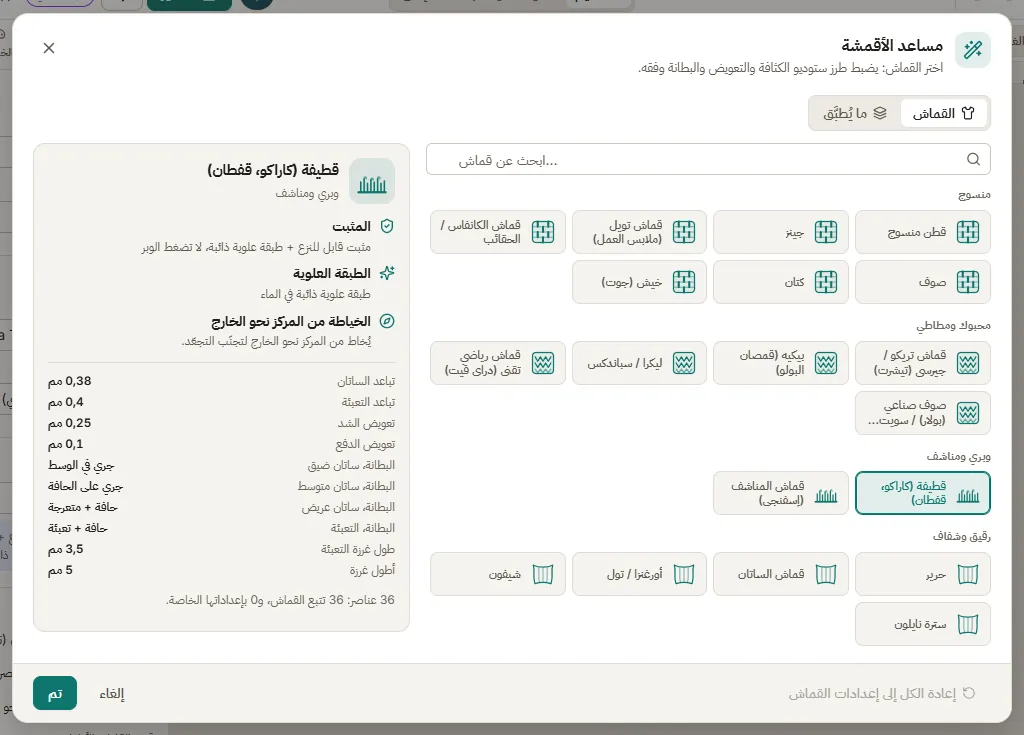Switch to the ما يُطبَّق tab
The height and width of the screenshot is (735, 1024).
854,114
